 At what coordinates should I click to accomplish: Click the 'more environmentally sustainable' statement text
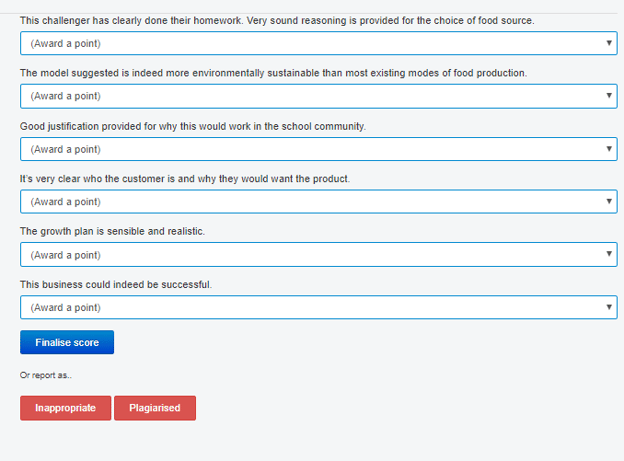point(273,73)
